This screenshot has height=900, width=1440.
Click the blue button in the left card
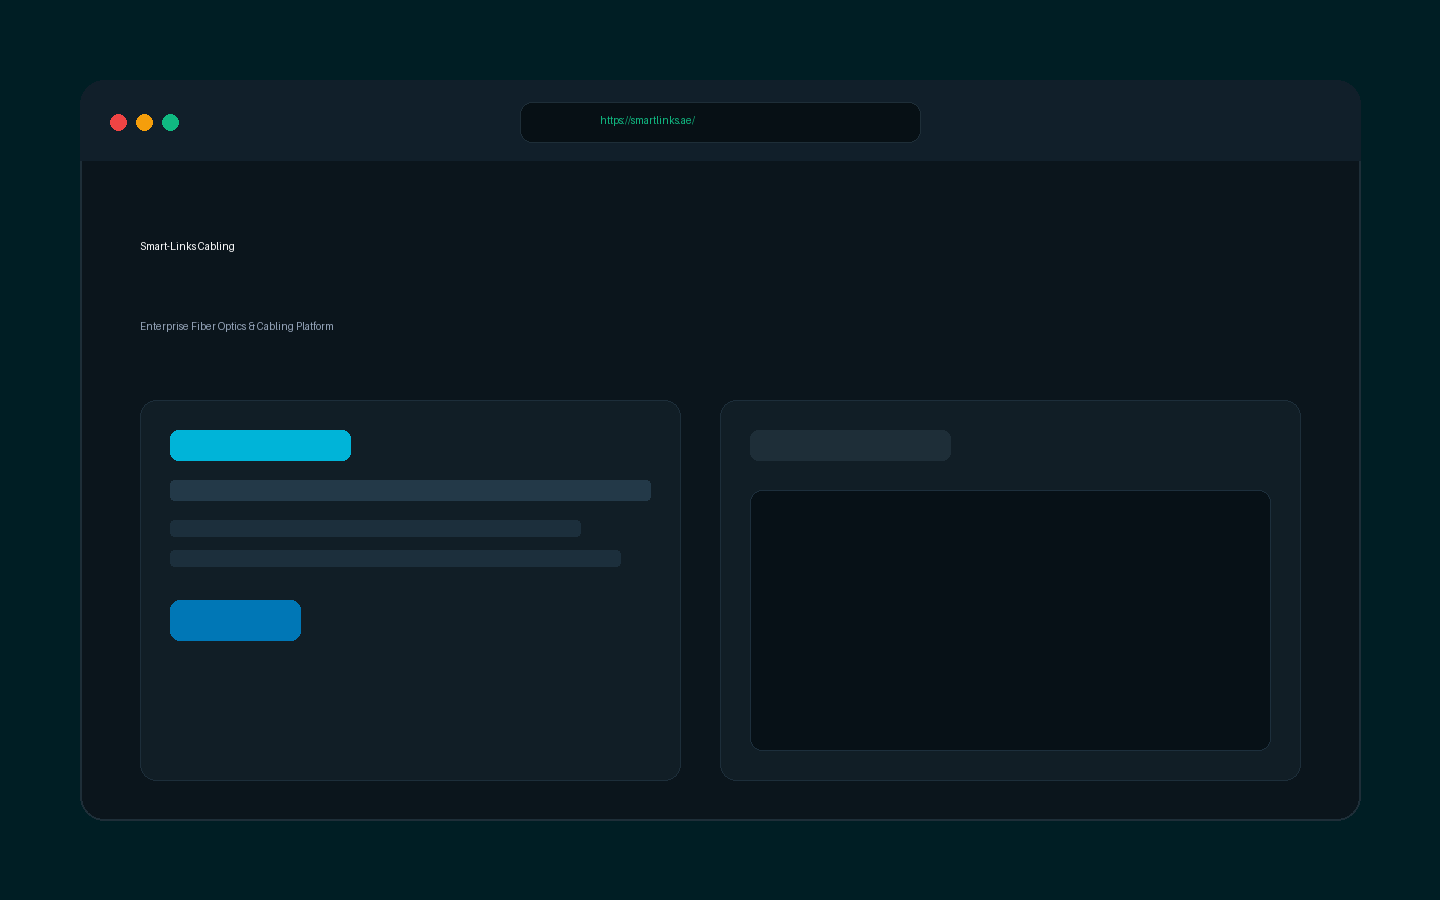[x=235, y=620]
